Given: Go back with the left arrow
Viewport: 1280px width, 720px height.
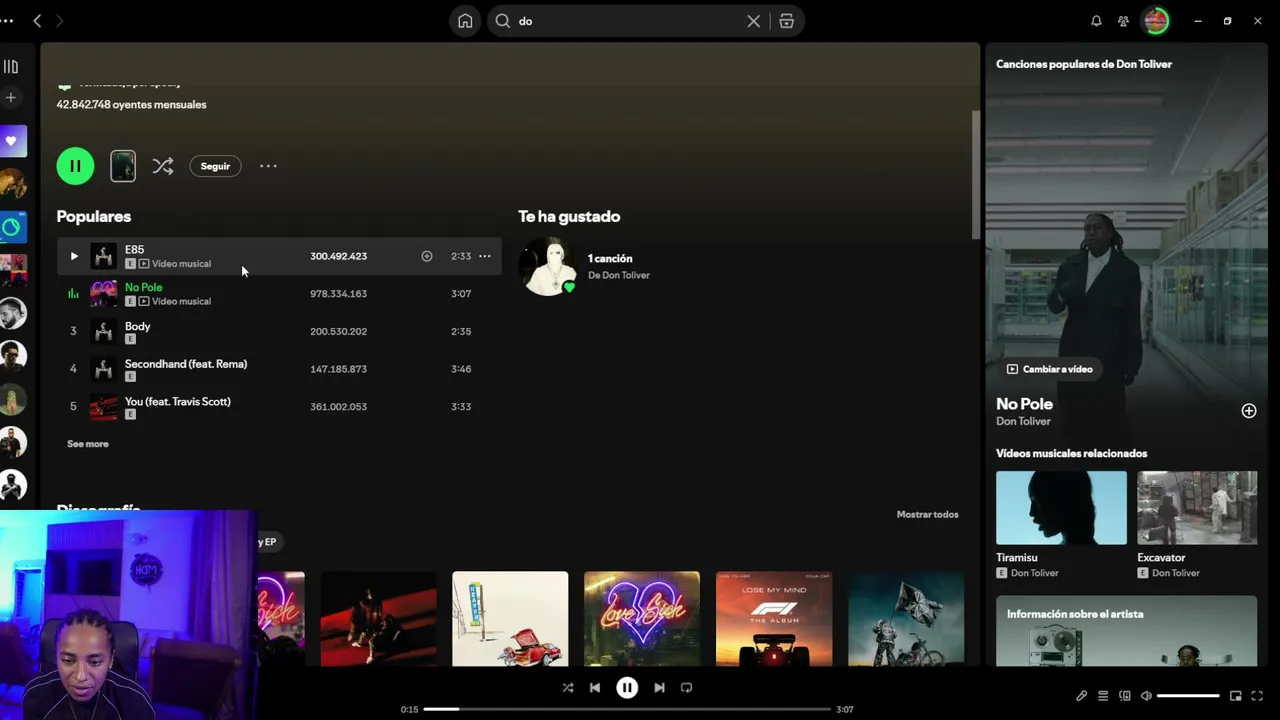Looking at the screenshot, I should [x=37, y=21].
